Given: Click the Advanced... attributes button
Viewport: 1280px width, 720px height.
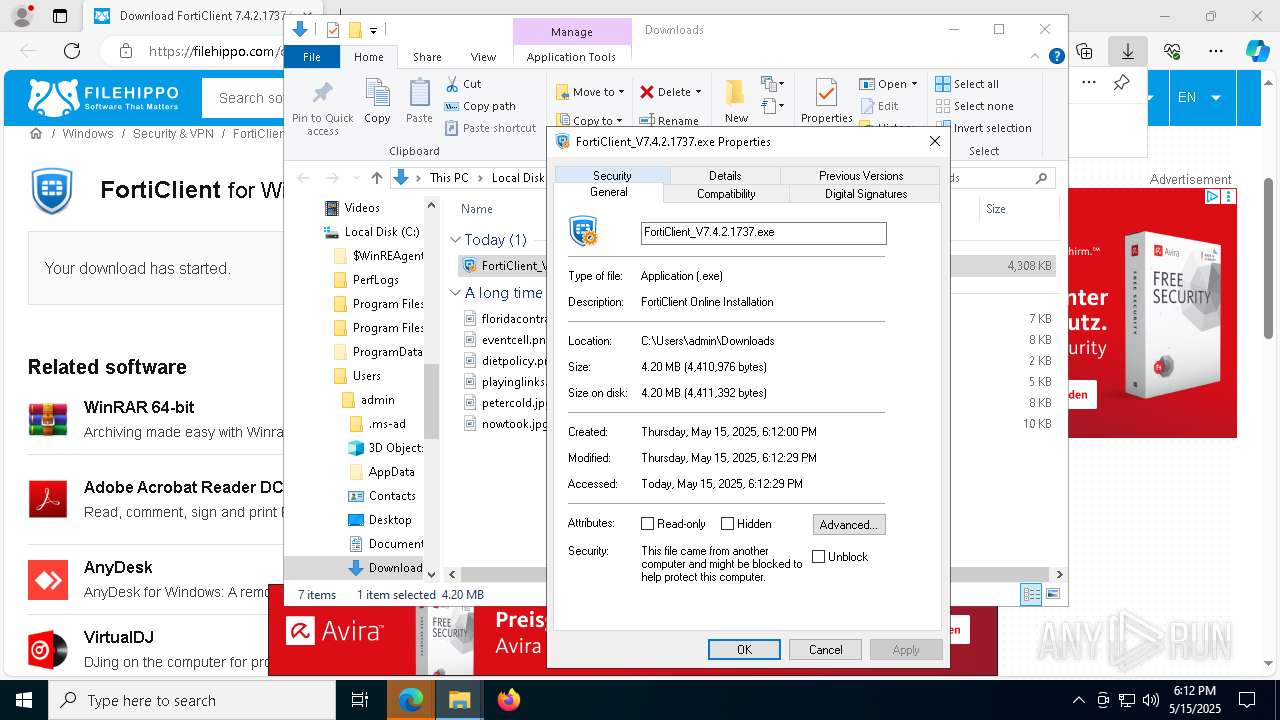Looking at the screenshot, I should pyautogui.click(x=848, y=525).
